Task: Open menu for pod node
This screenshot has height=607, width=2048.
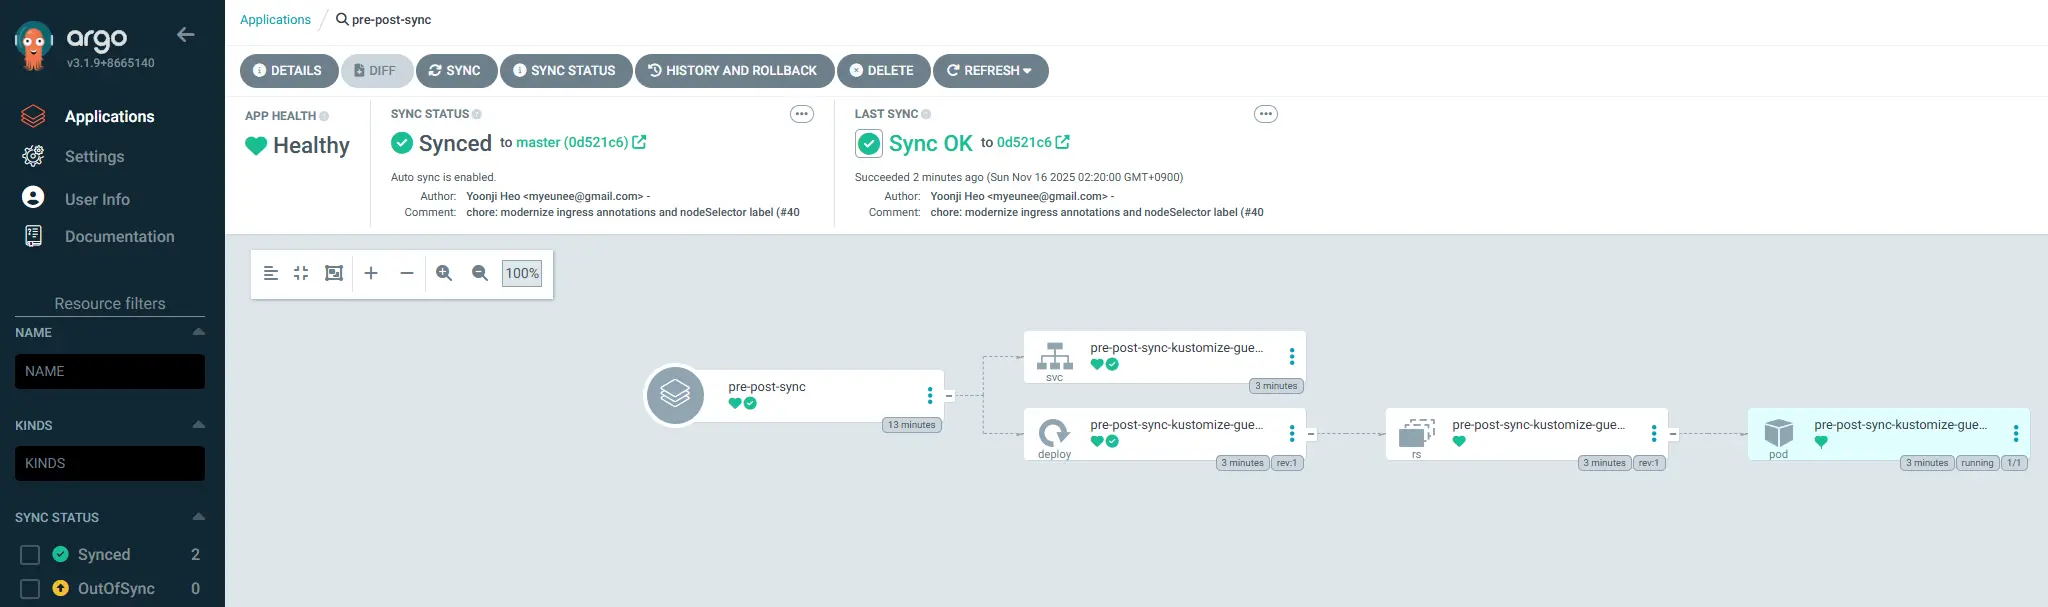Action: click(2016, 434)
